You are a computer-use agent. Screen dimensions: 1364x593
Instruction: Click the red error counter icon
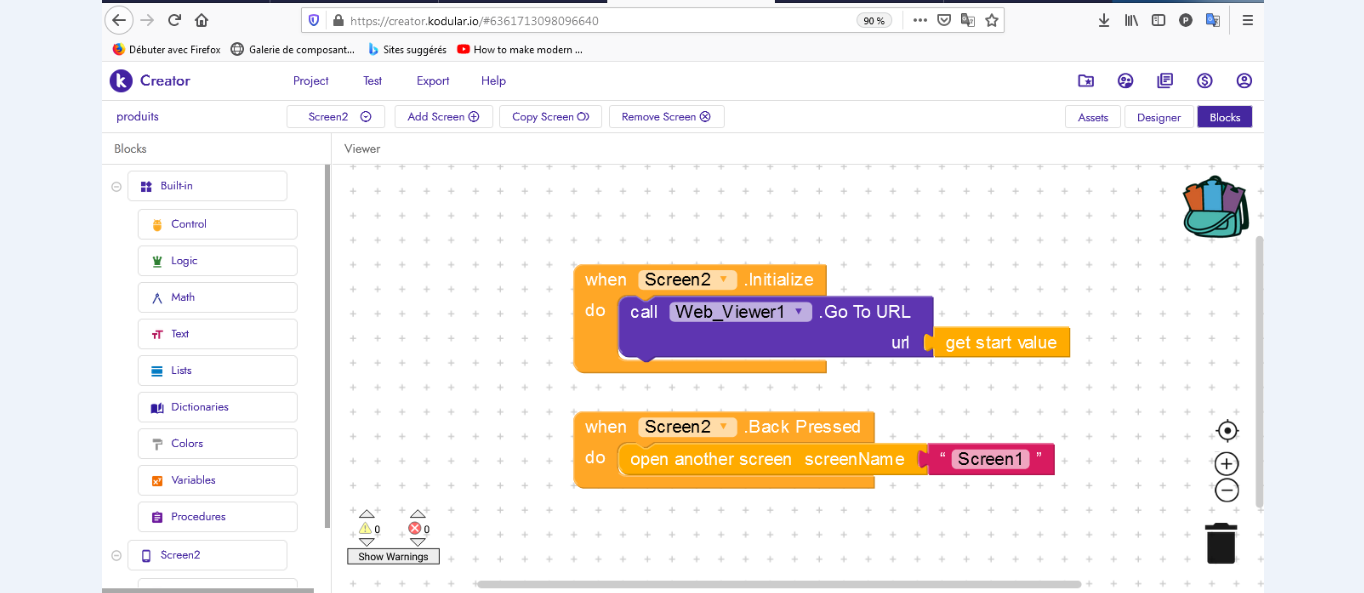[x=414, y=529]
